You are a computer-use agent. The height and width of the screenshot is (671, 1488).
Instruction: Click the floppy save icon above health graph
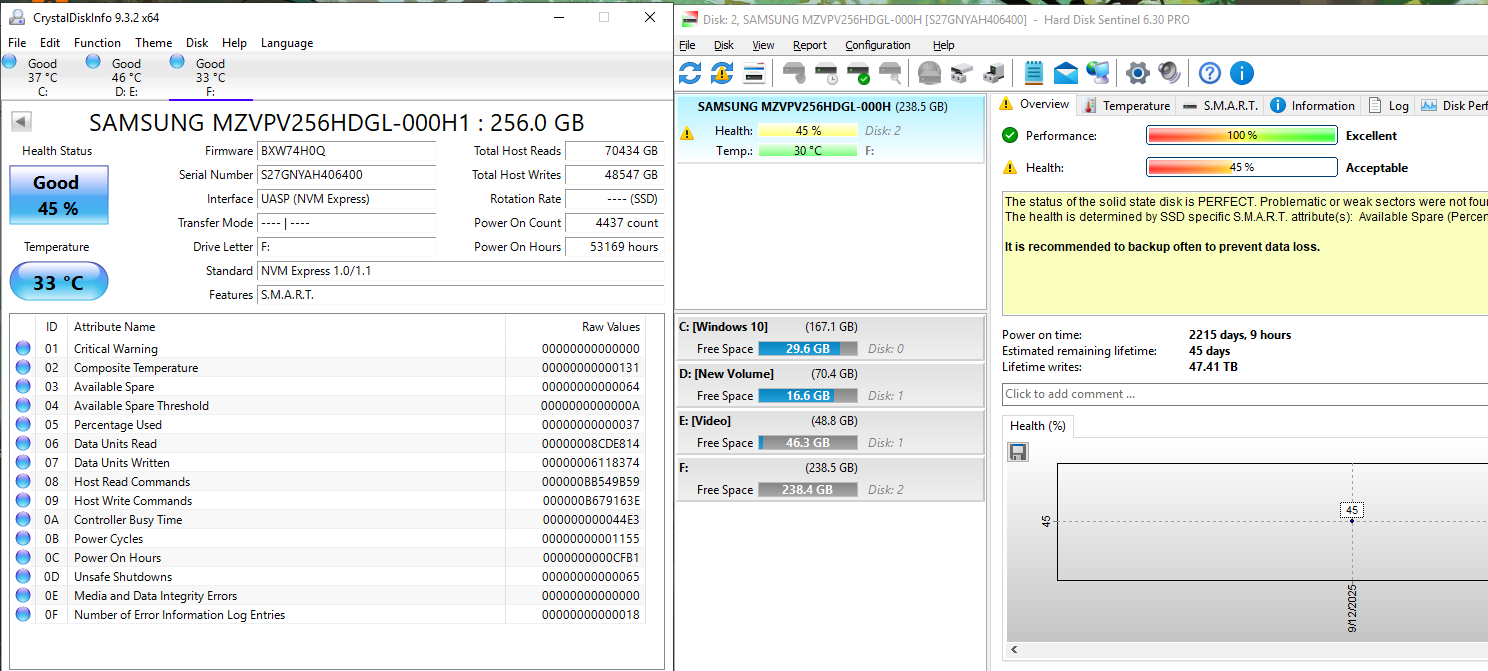coord(1018,452)
